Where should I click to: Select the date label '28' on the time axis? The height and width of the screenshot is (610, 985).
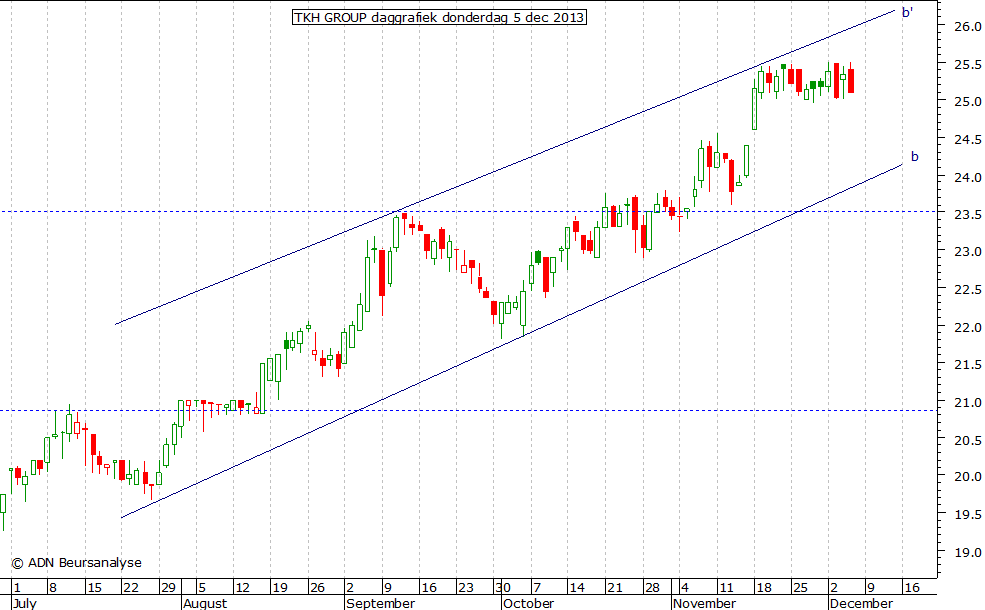[x=652, y=588]
